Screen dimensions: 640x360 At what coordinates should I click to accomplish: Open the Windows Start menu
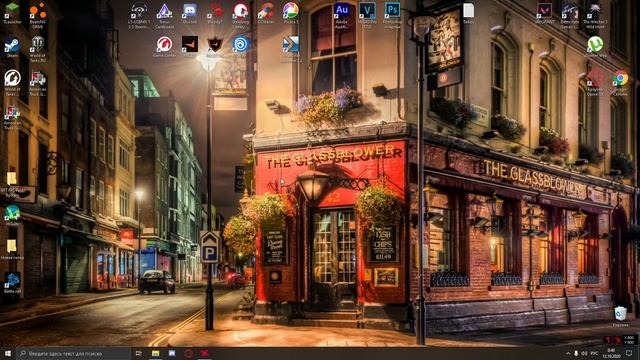(x=8, y=353)
